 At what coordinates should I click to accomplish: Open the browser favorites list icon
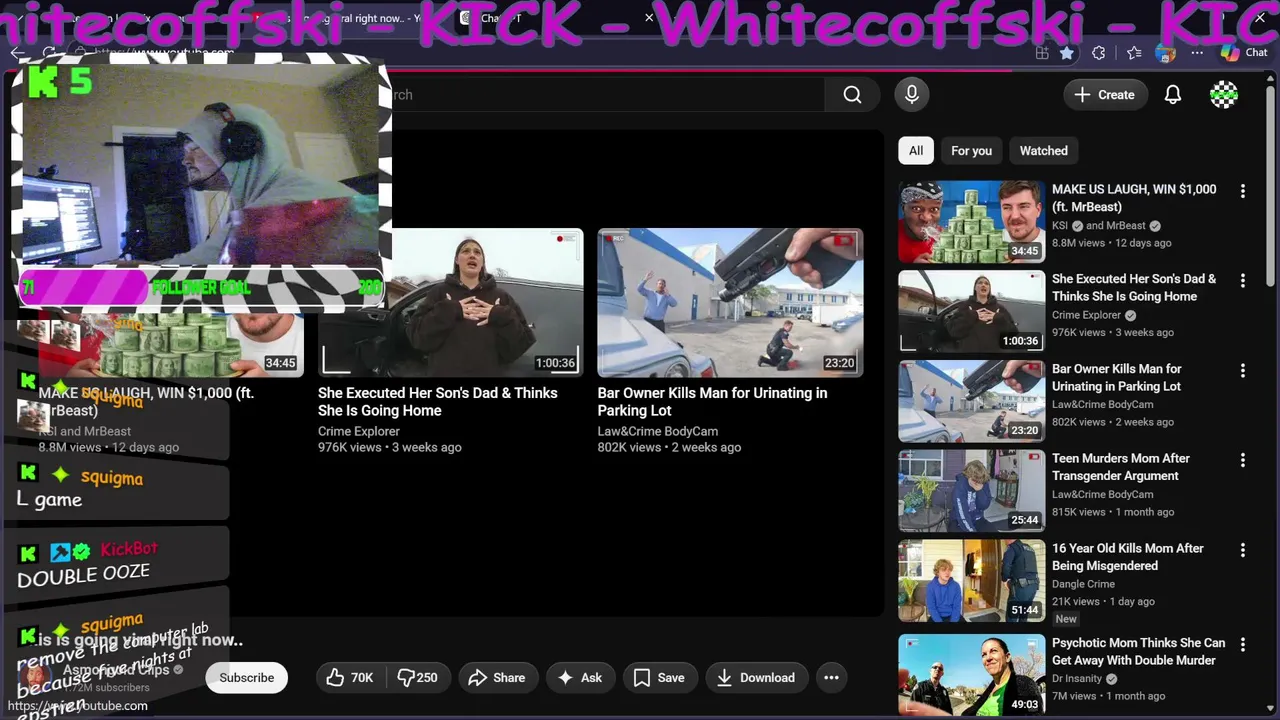(1133, 53)
